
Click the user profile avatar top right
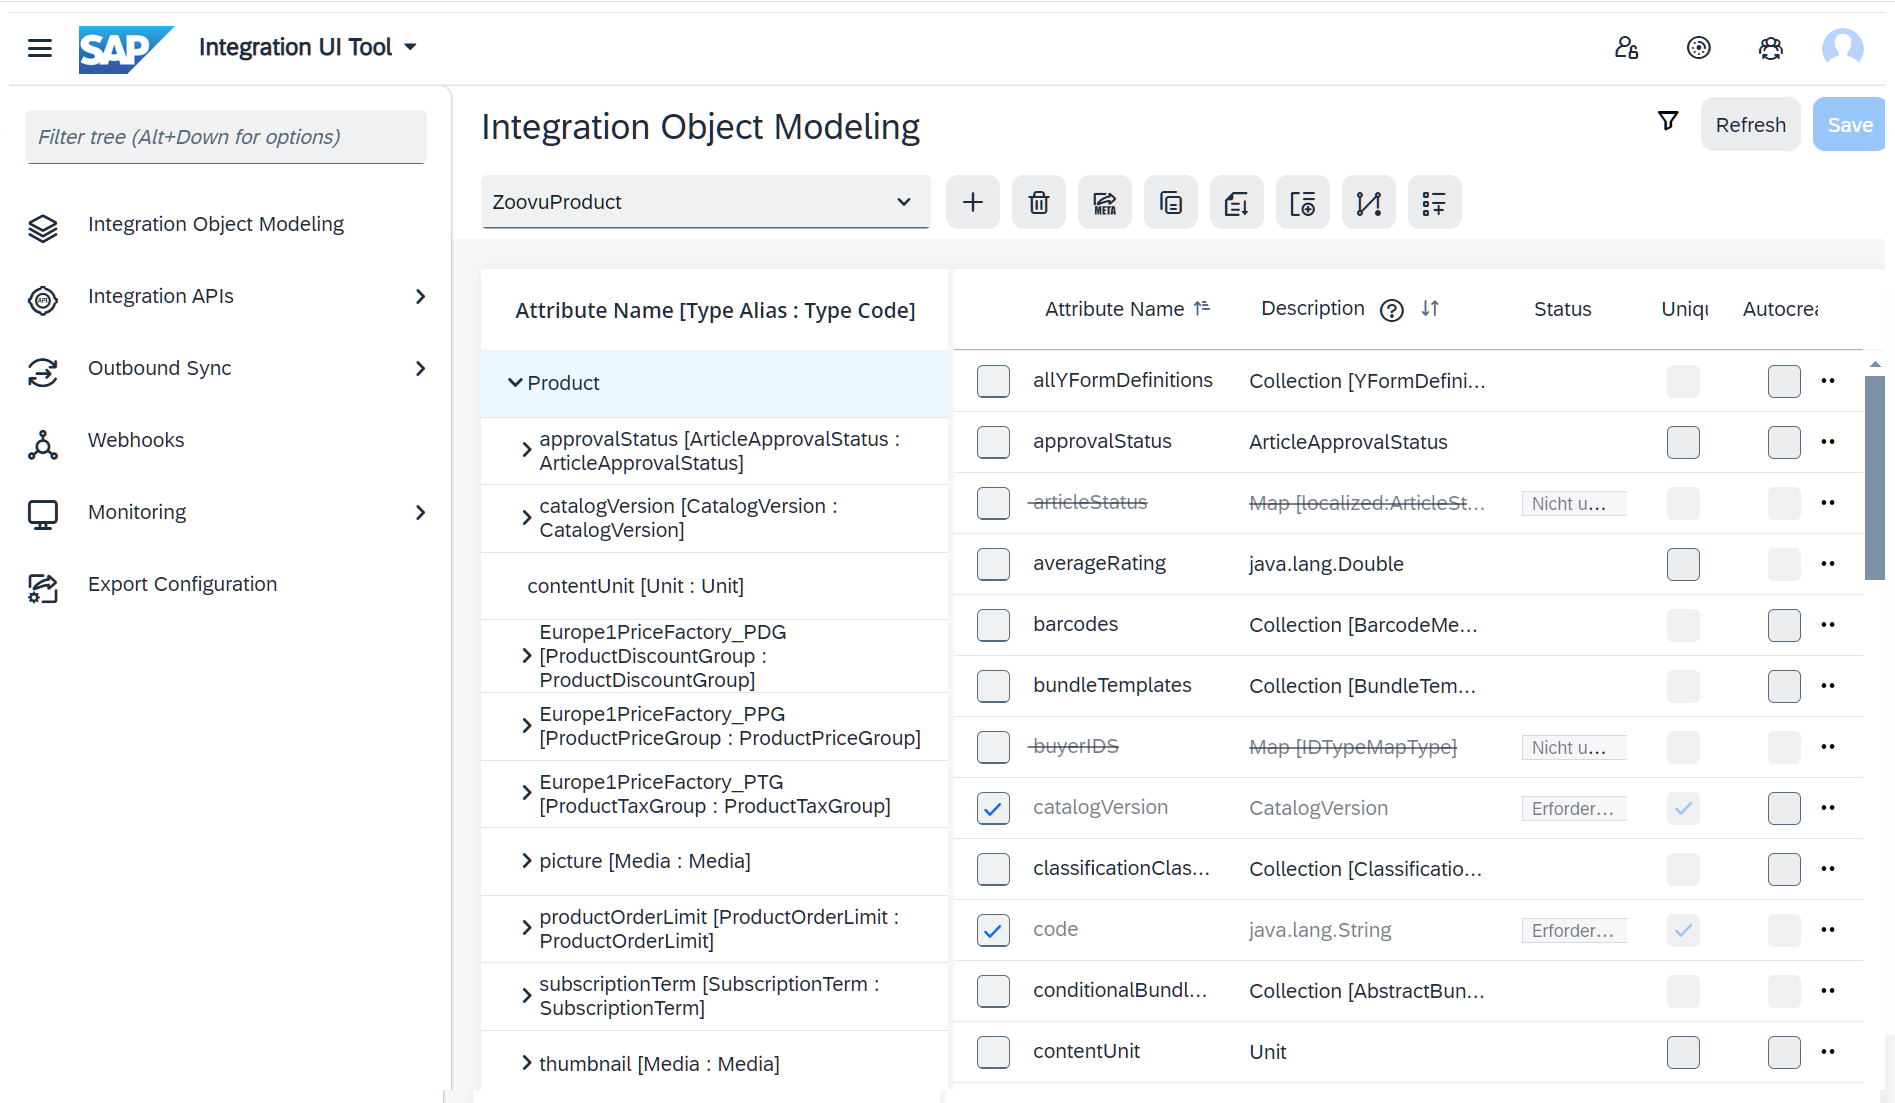coord(1843,47)
